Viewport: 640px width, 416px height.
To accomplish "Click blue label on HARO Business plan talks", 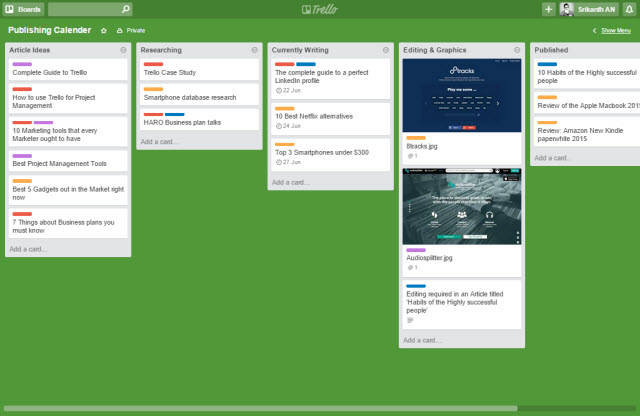I will pos(175,114).
